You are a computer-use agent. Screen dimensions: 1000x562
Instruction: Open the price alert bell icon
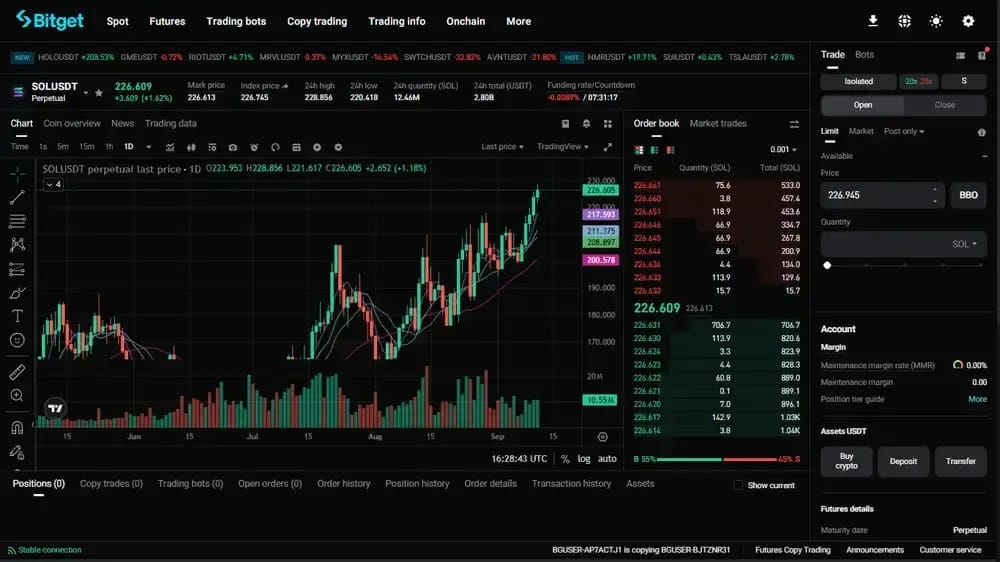[x=586, y=124]
